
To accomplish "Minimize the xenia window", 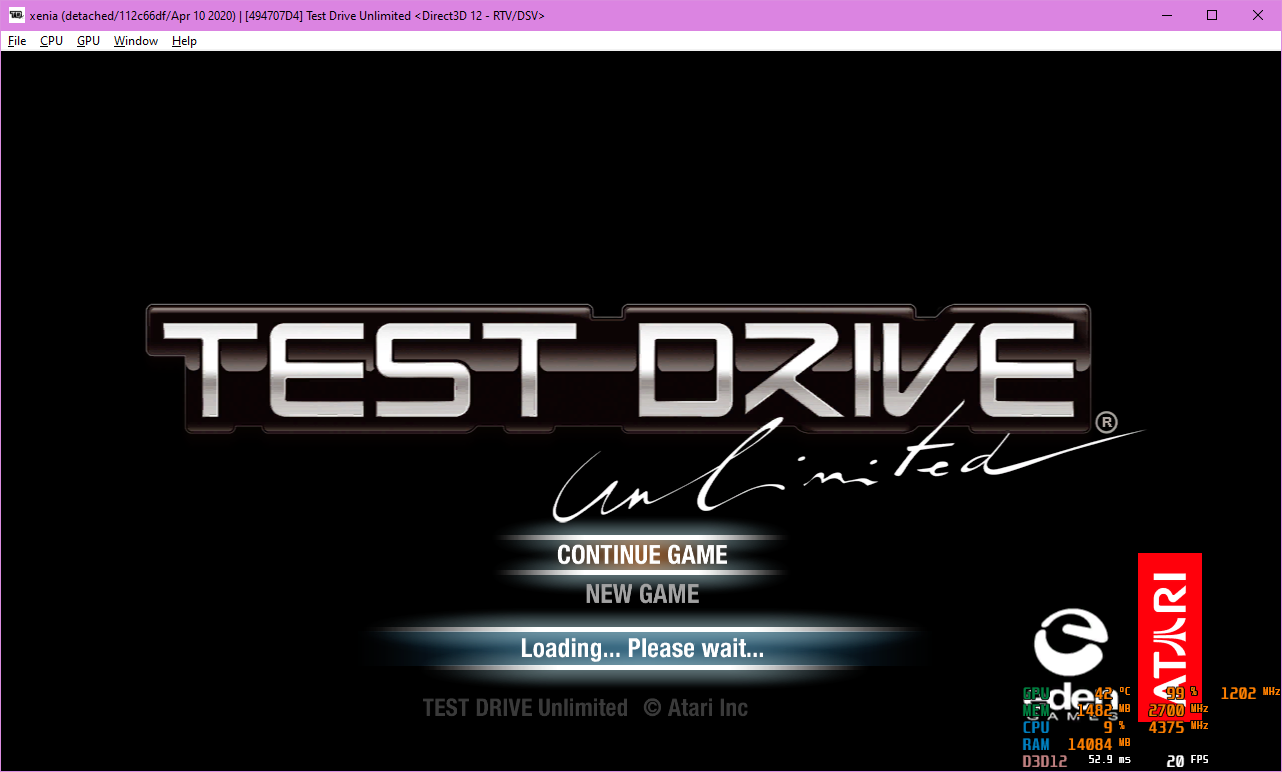I will coord(1166,15).
